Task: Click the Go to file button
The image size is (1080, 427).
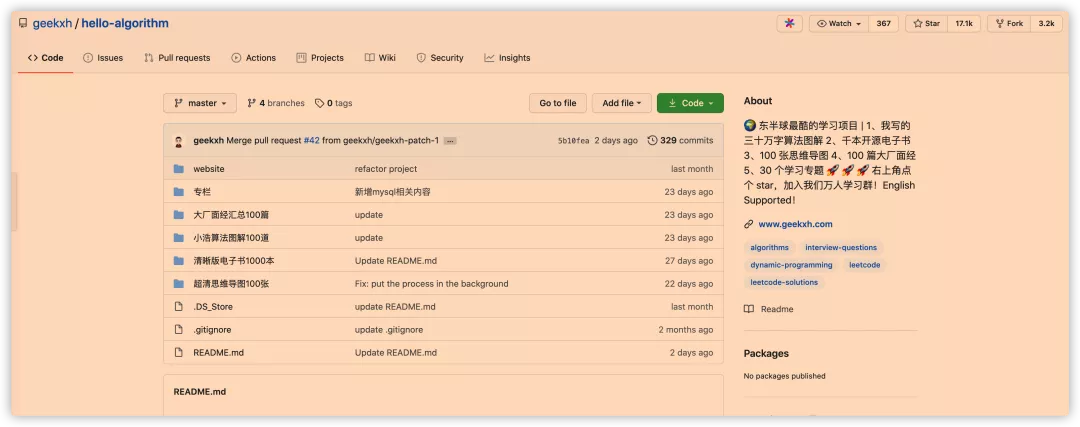Action: (558, 103)
